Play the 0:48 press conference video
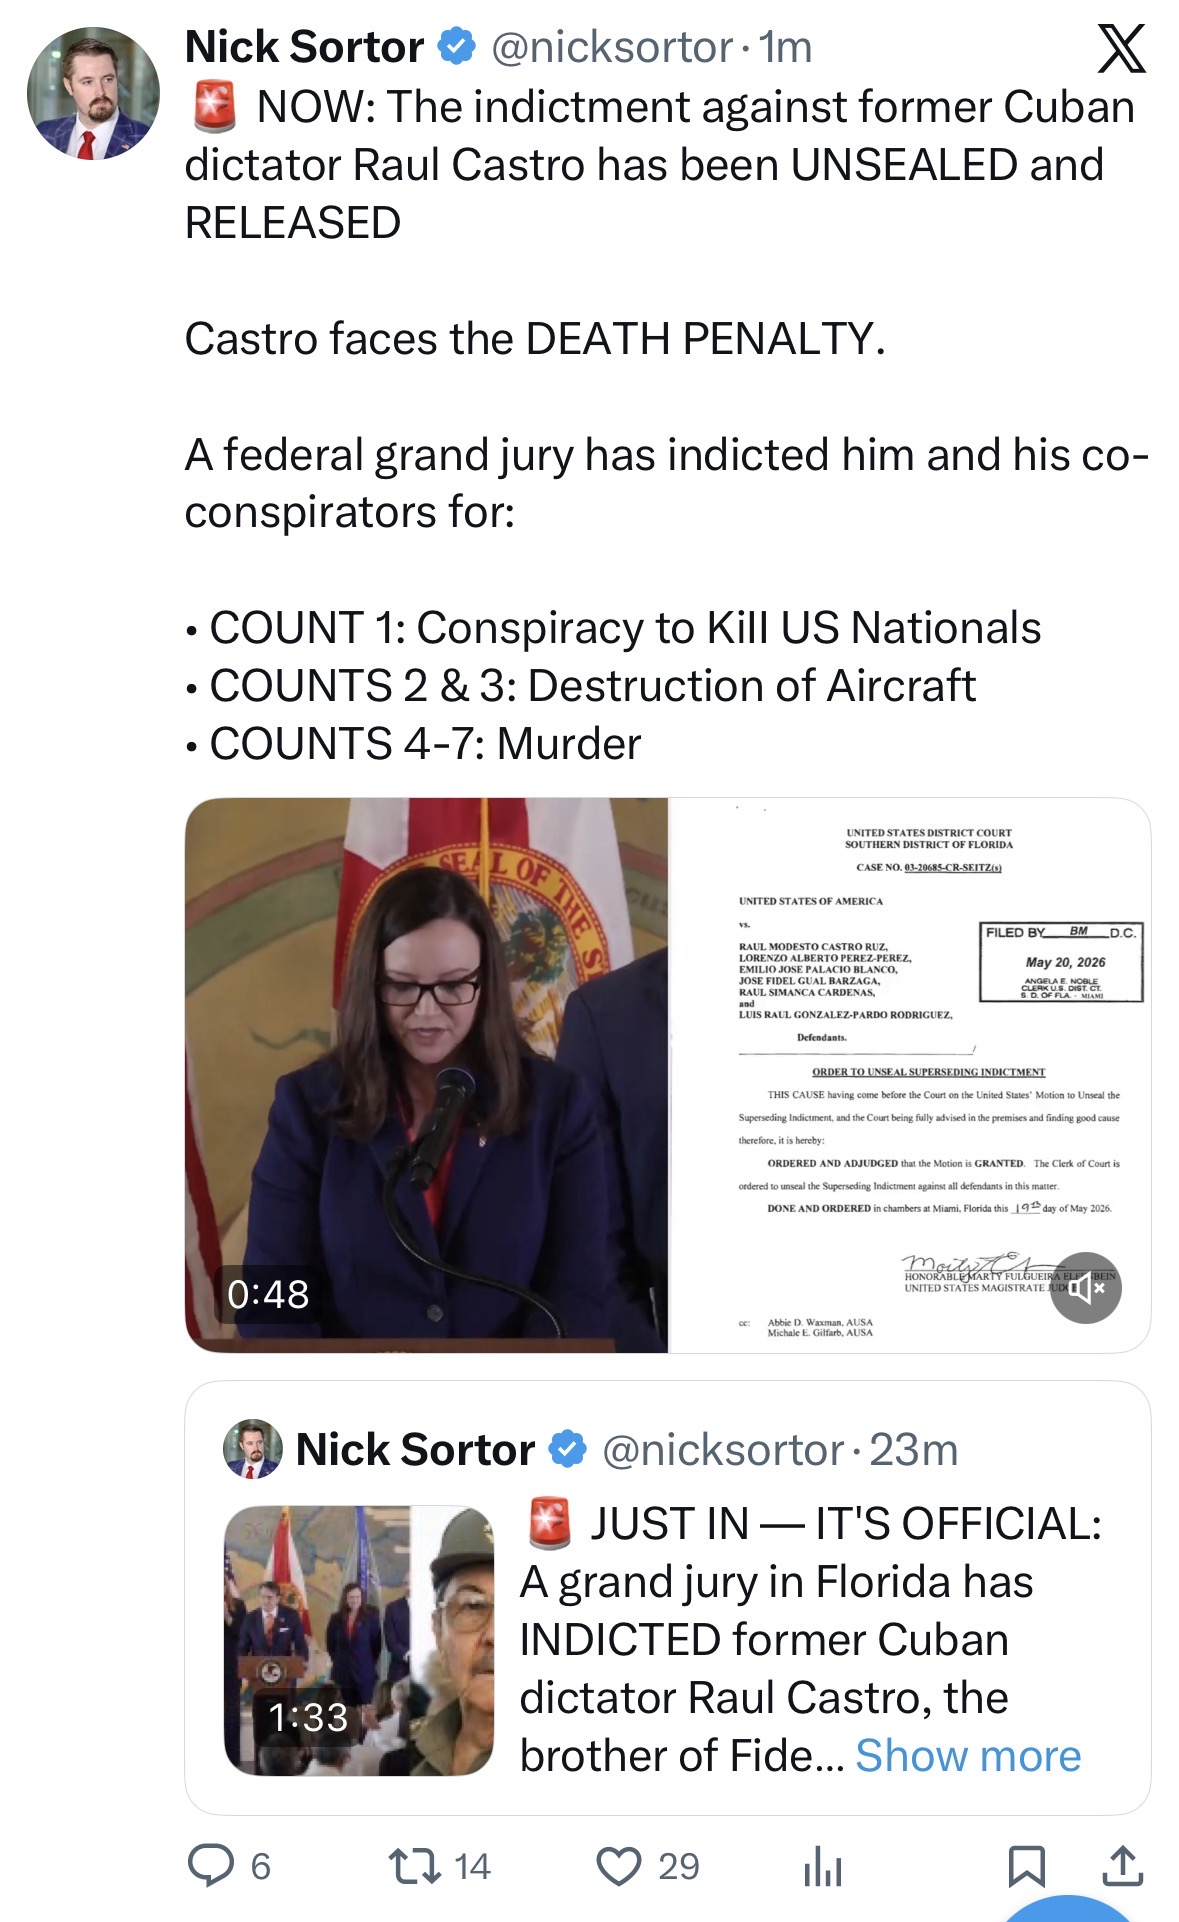1179x1922 pixels. 427,1075
